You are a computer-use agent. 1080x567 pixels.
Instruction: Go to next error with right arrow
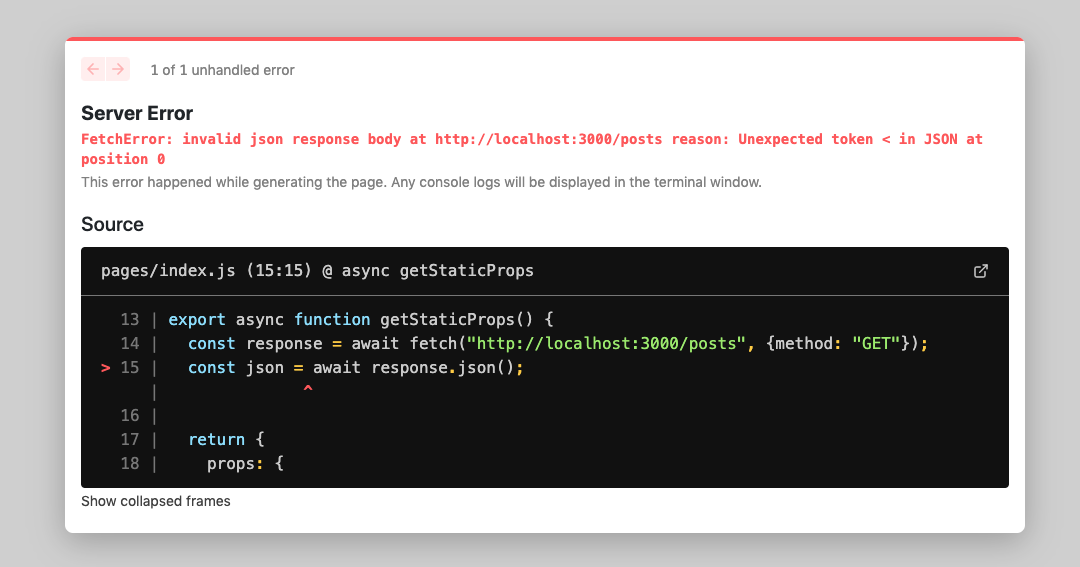point(118,69)
